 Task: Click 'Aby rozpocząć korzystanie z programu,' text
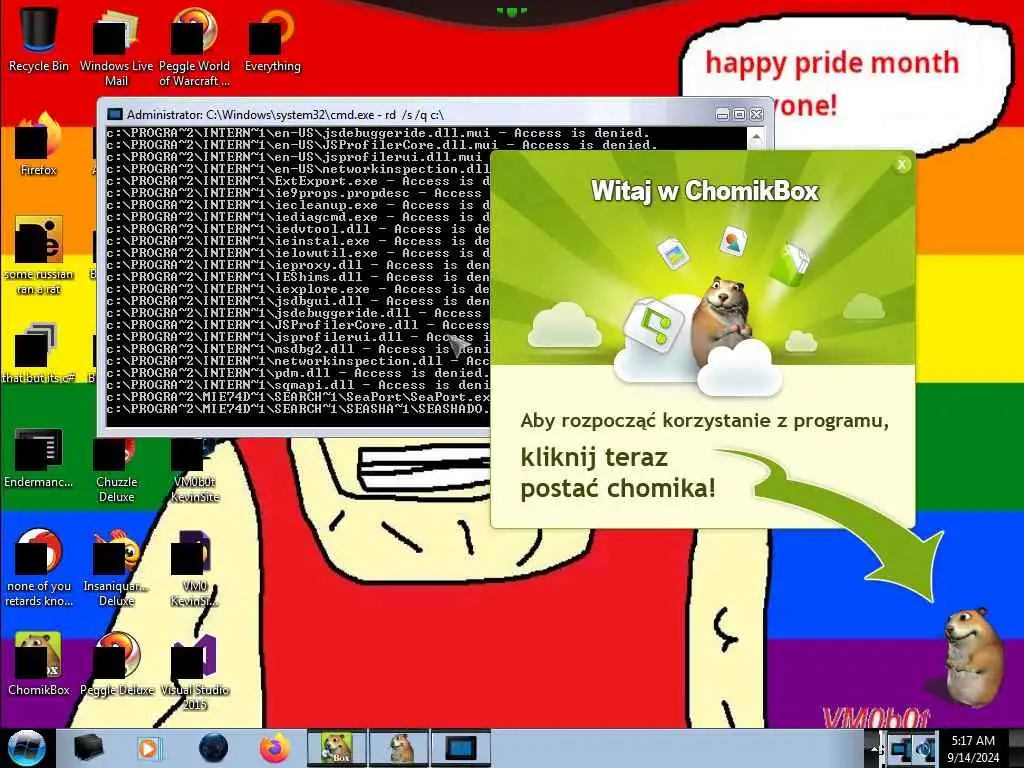click(705, 421)
